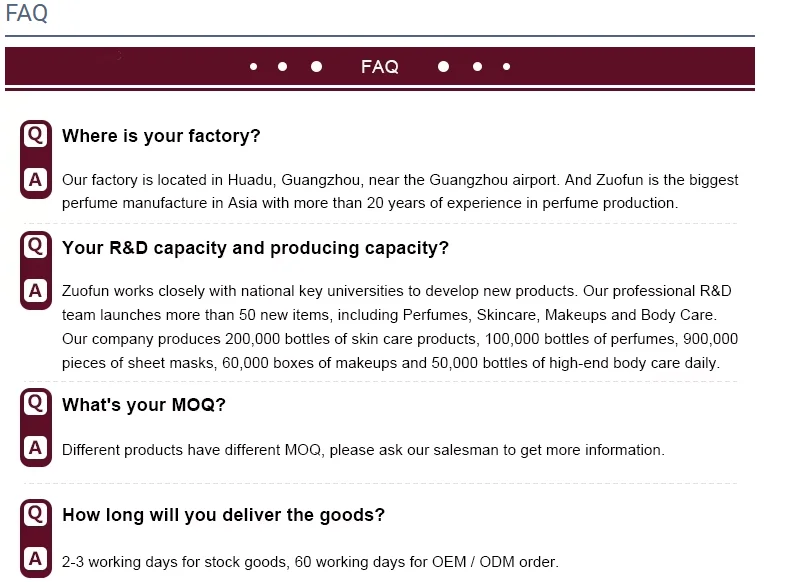Click the Q icon for the delivery time question
Screen dimensions: 789x582
[x=35, y=514]
